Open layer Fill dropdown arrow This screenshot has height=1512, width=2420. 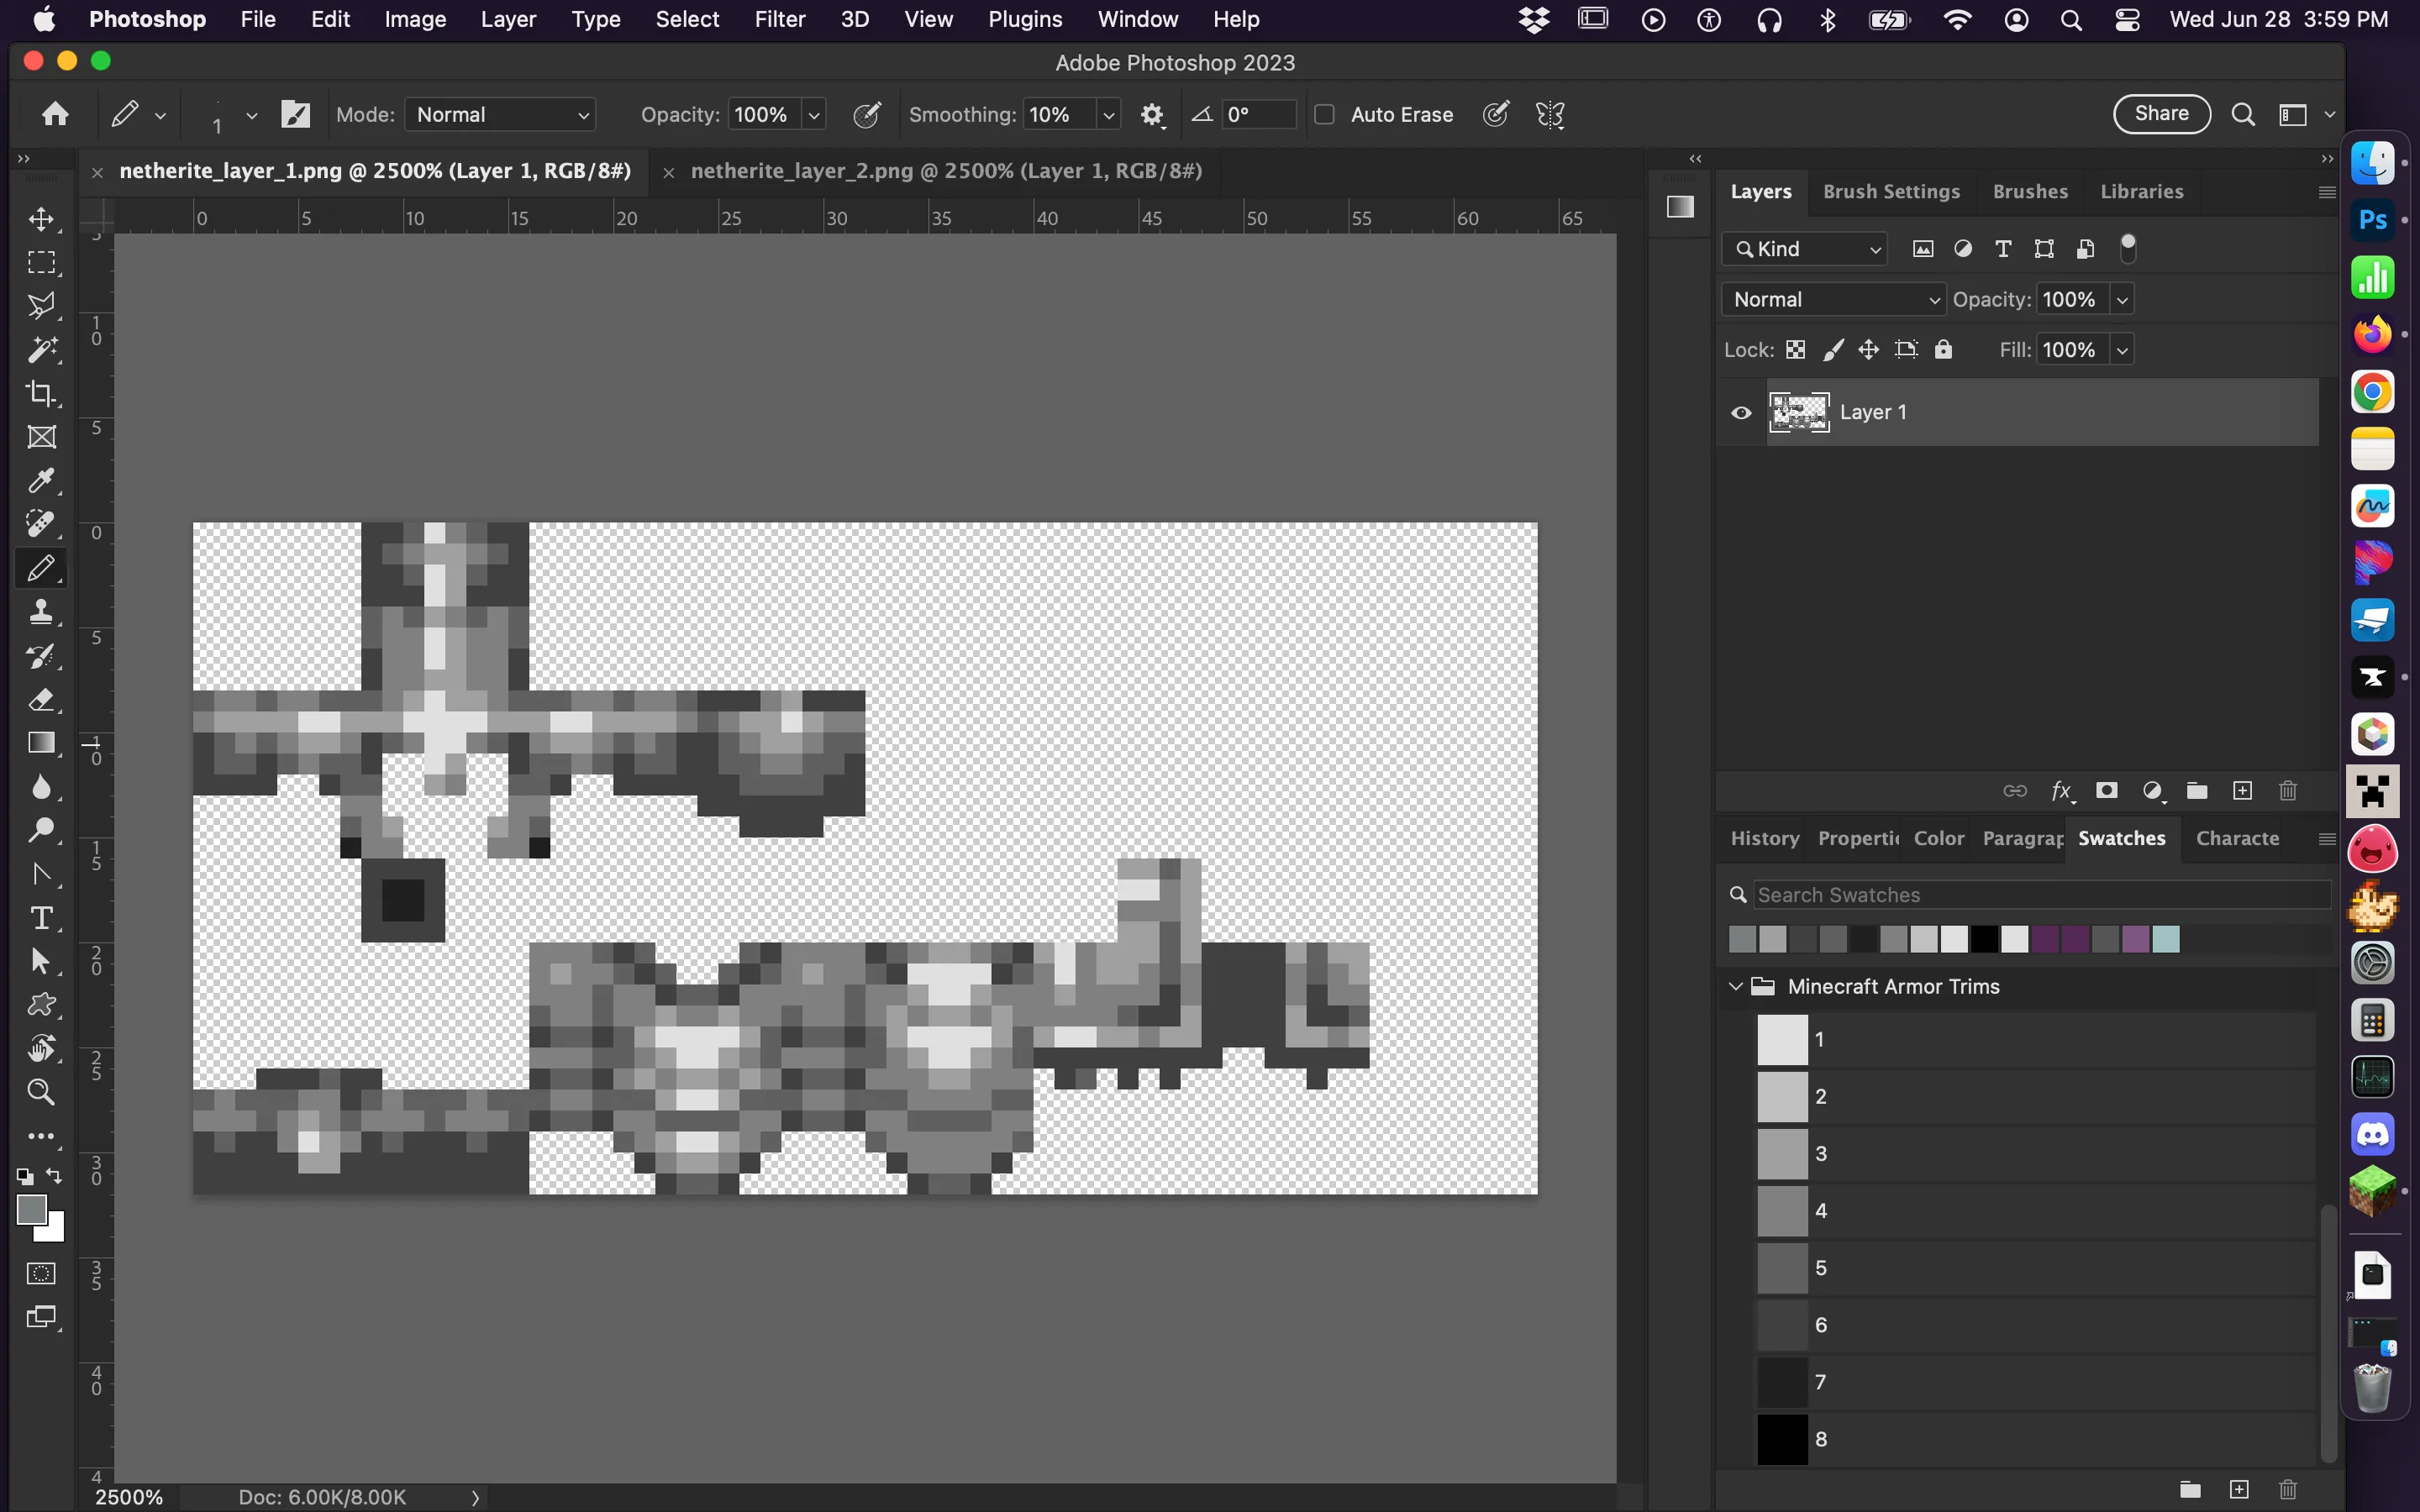(2122, 350)
